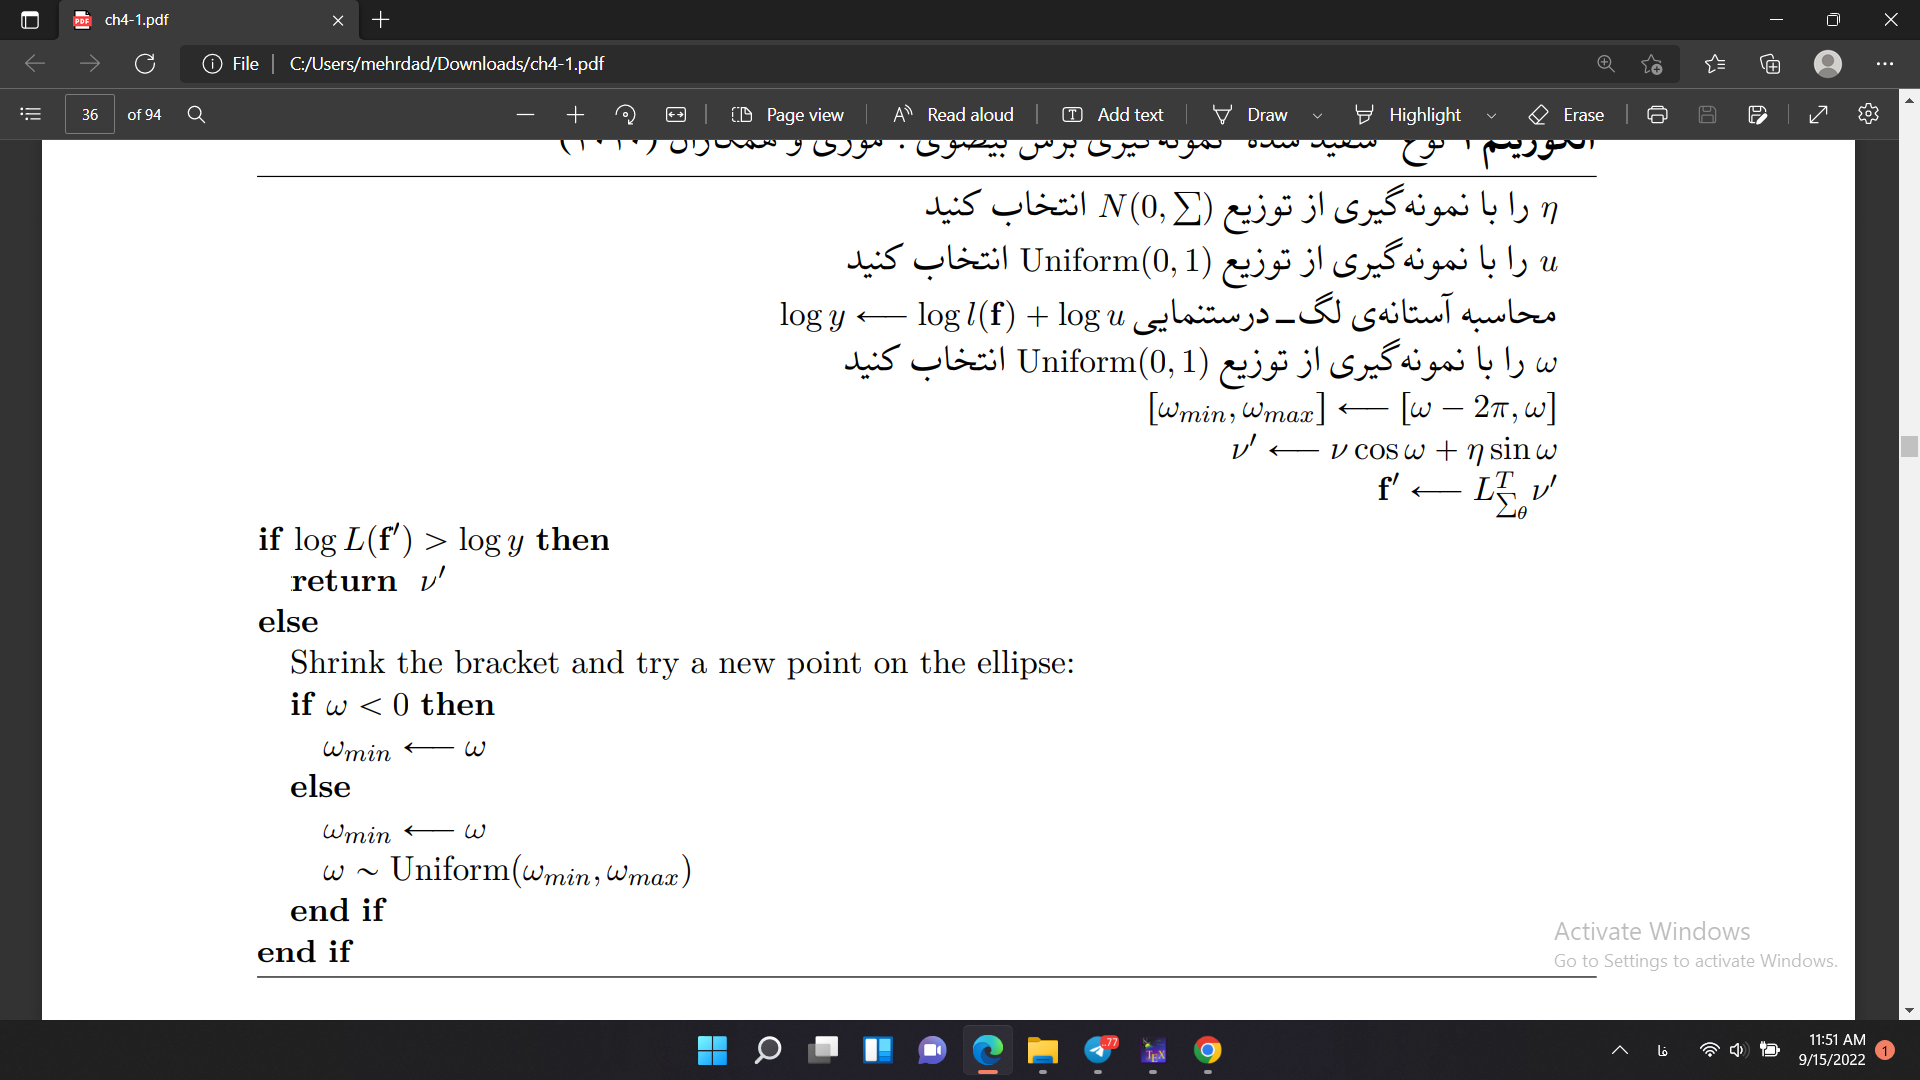Open the View settings menu
Image resolution: width=1920 pixels, height=1080 pixels.
pos(1870,115)
